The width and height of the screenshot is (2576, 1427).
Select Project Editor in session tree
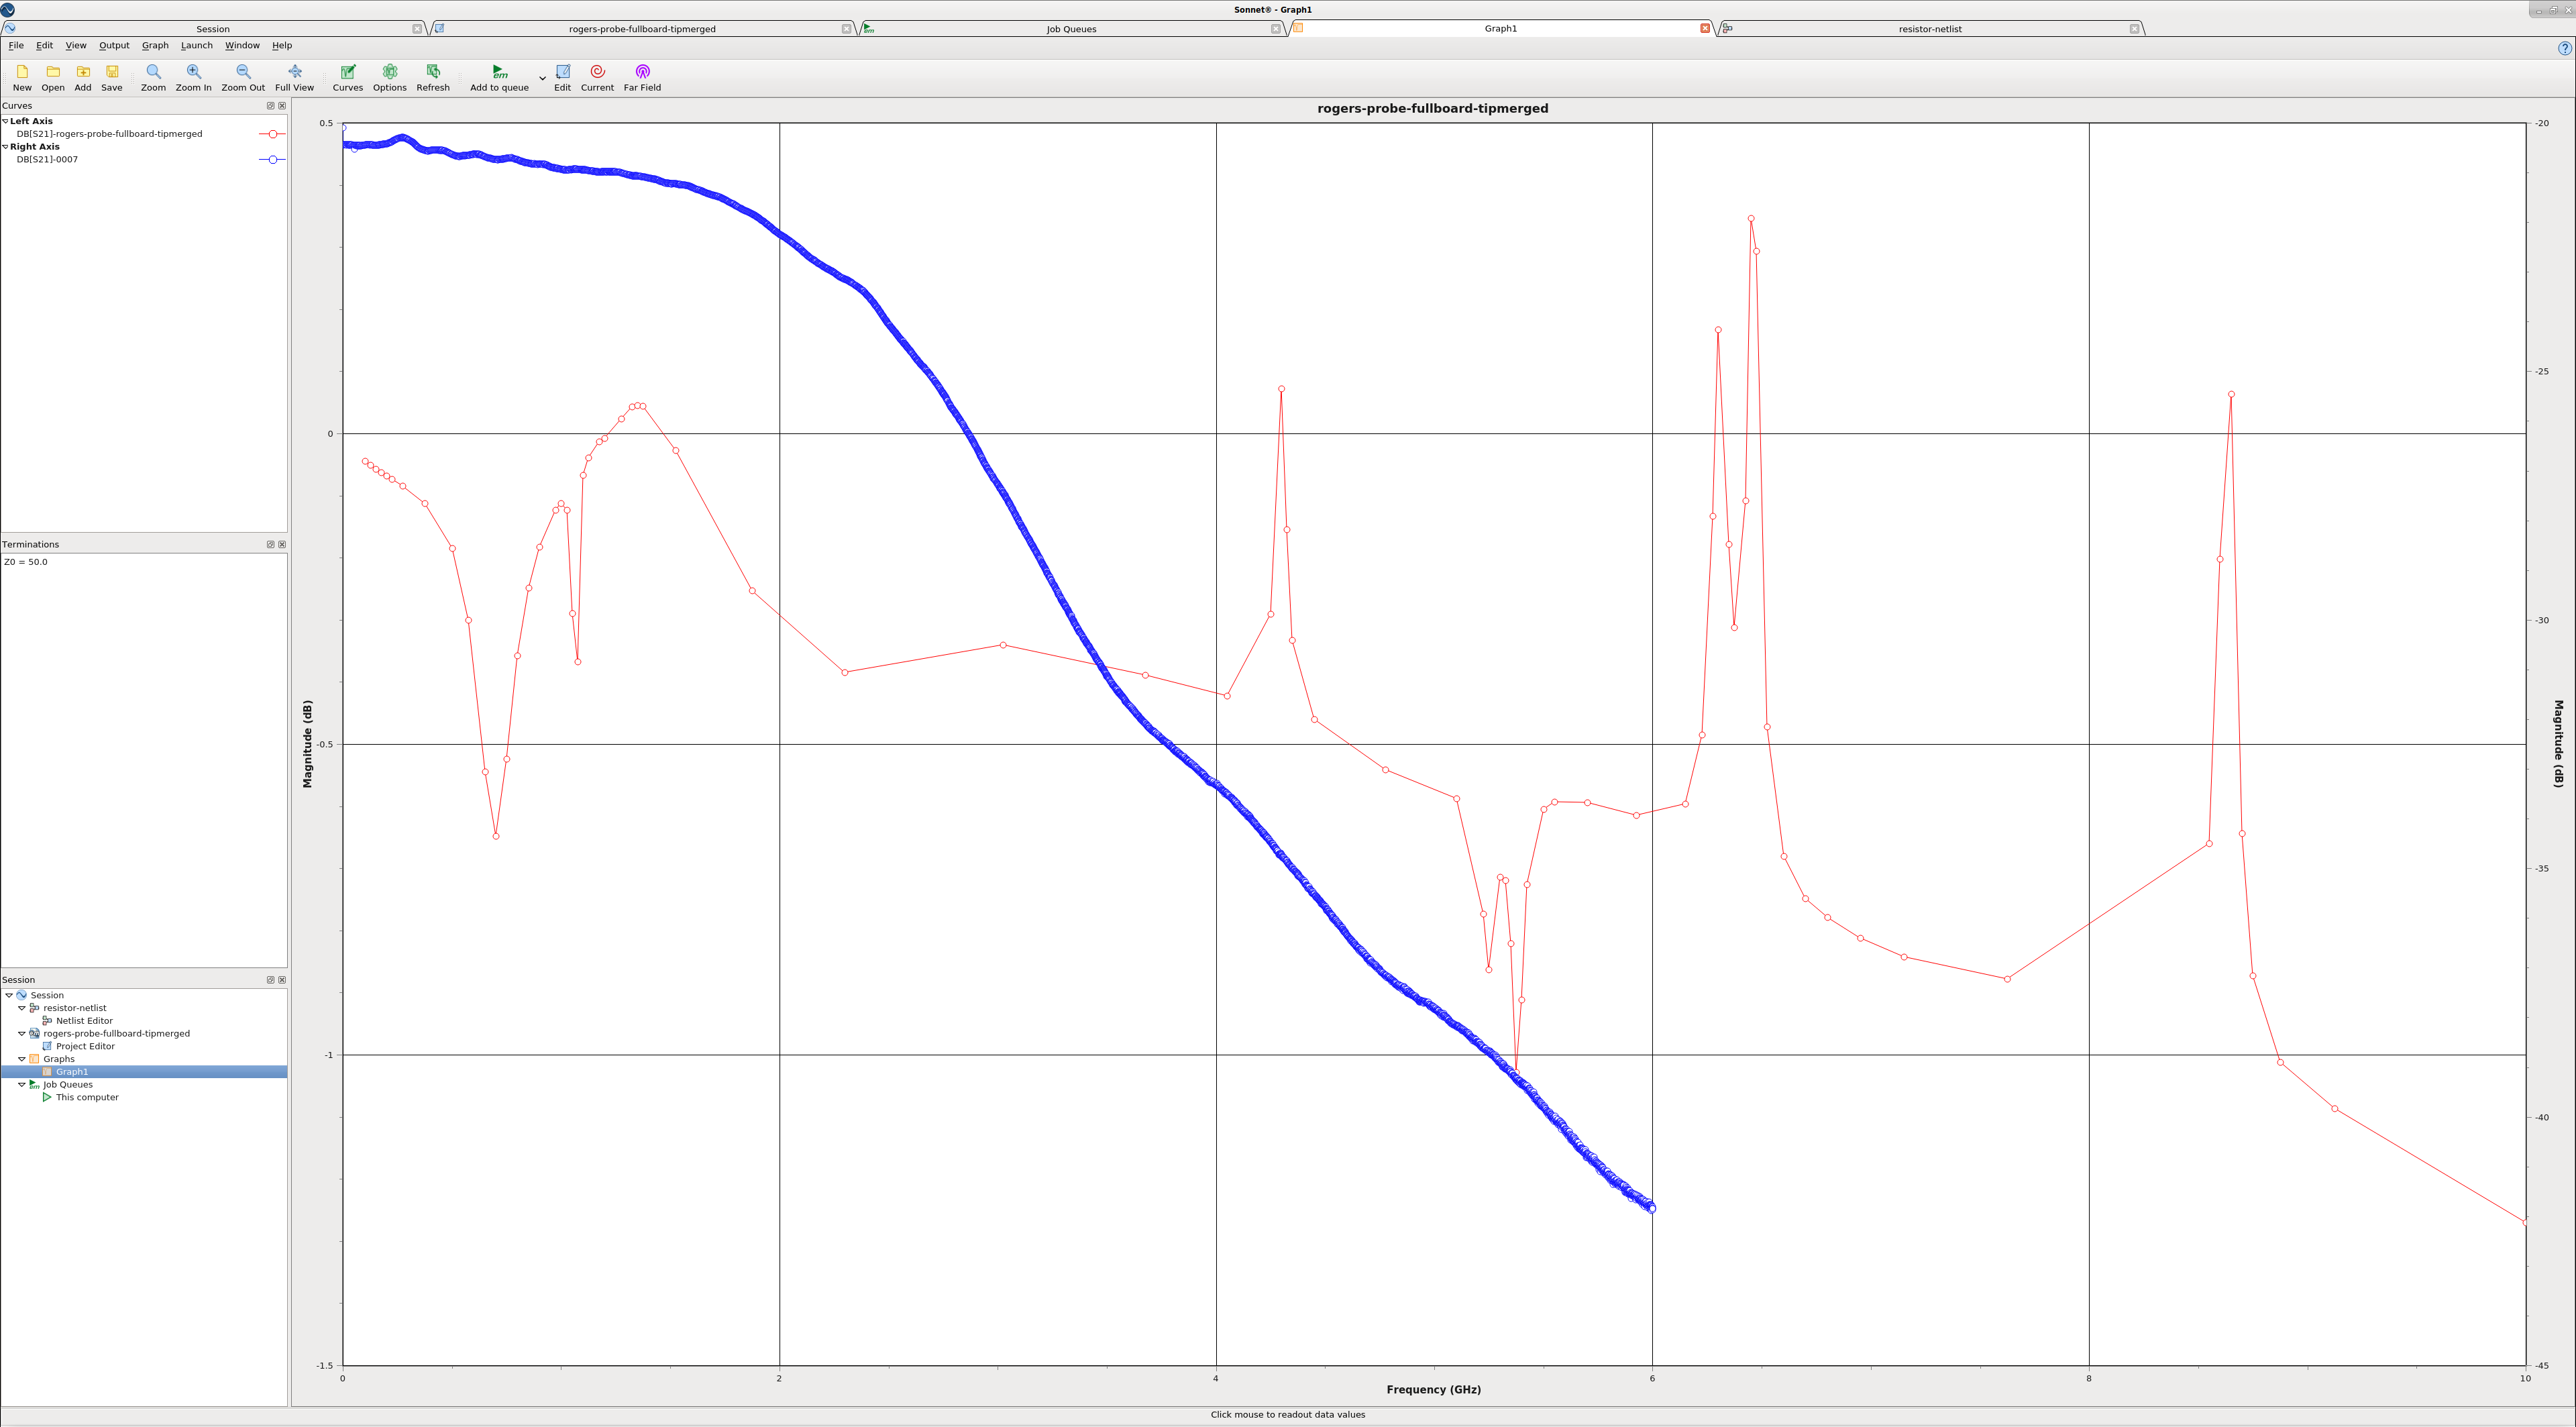point(85,1046)
